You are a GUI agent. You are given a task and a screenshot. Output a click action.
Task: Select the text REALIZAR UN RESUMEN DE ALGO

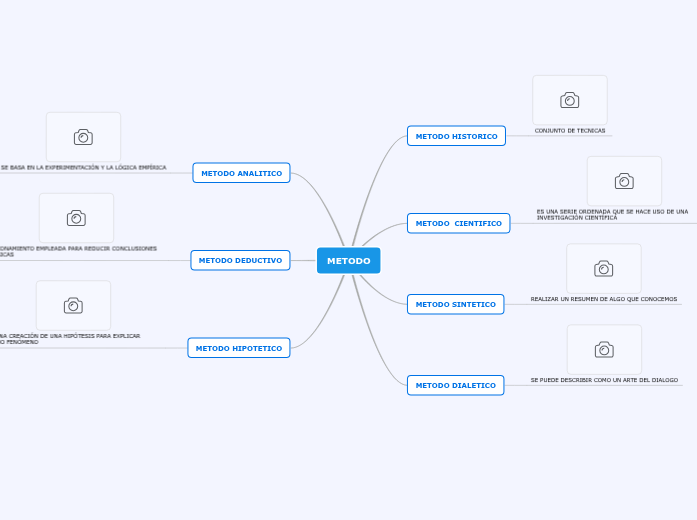(x=603, y=299)
